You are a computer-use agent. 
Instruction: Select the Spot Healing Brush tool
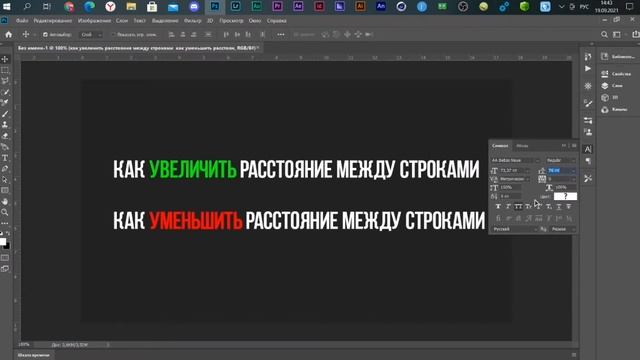click(5, 103)
